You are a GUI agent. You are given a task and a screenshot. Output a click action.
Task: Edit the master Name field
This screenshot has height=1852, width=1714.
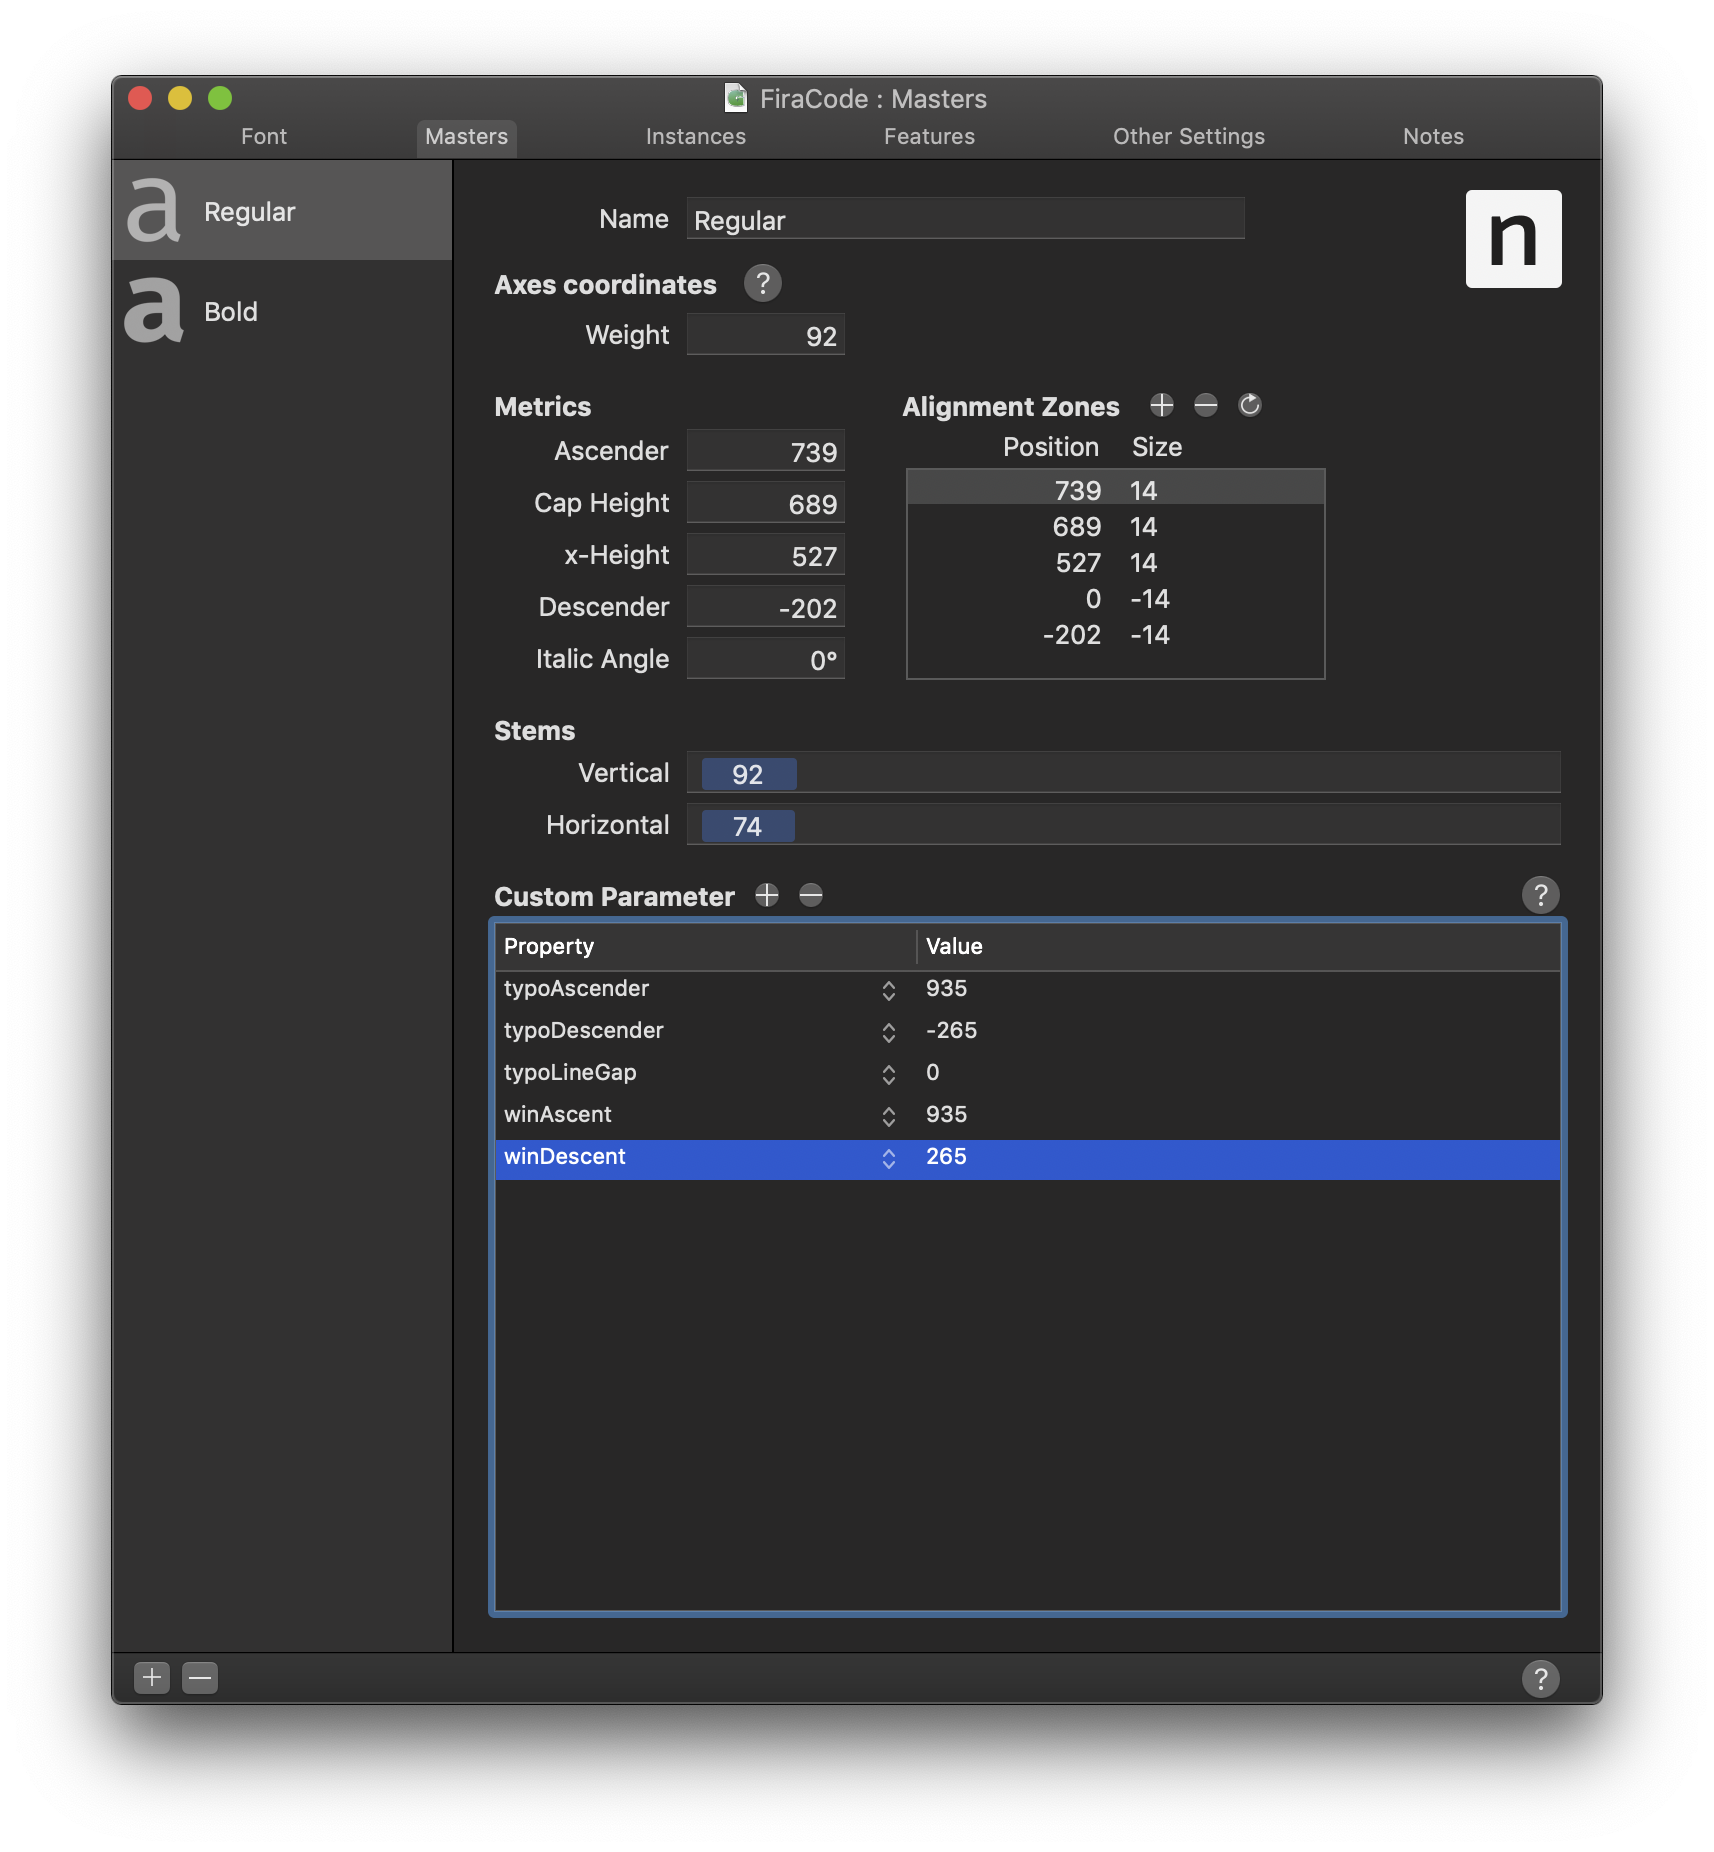tap(963, 218)
